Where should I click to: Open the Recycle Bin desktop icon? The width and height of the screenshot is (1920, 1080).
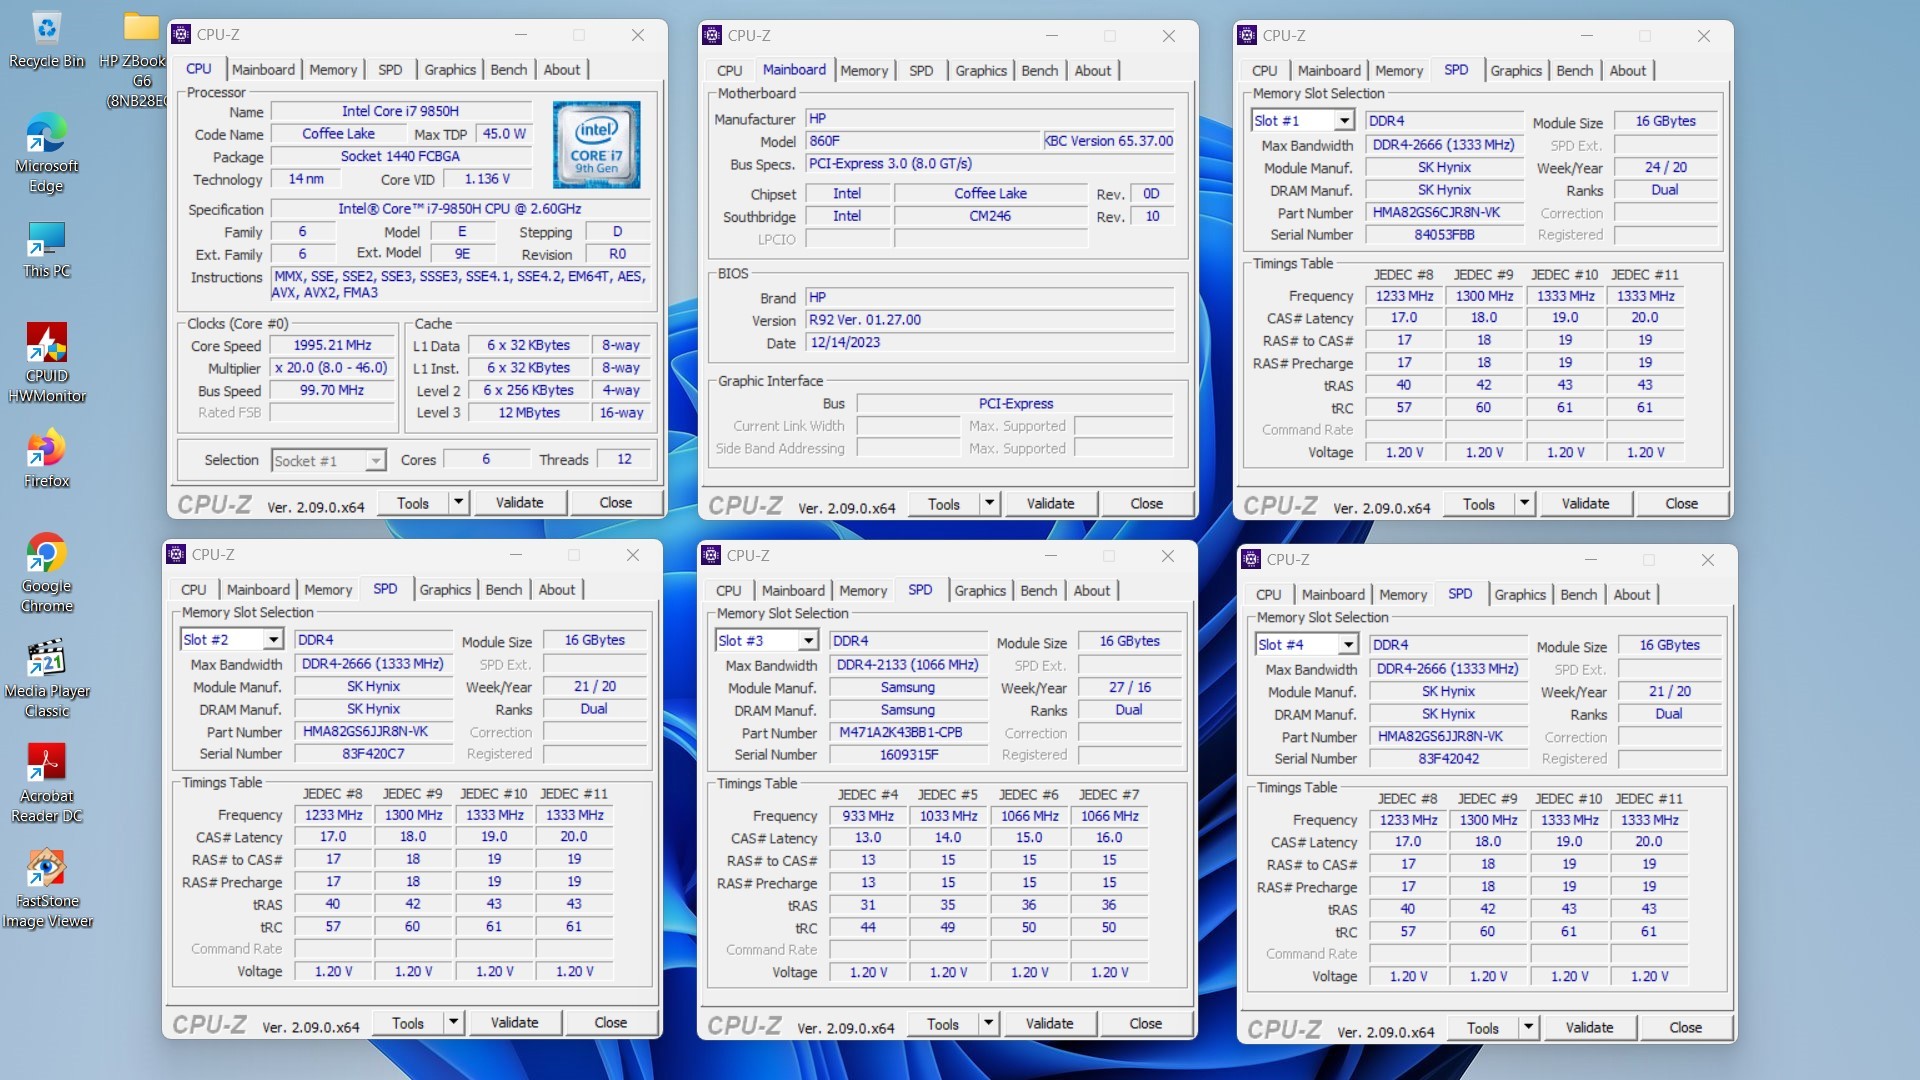coord(46,40)
